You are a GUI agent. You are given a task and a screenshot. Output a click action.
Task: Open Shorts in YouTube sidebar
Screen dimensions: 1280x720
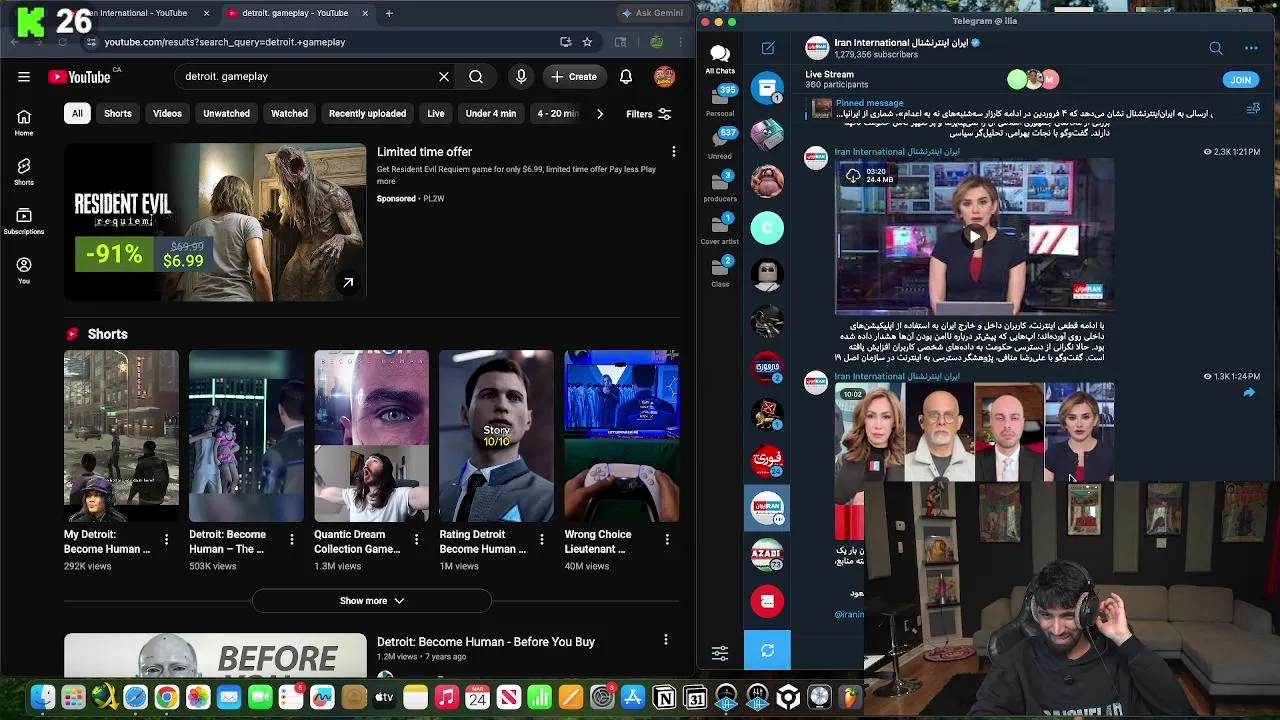click(24, 172)
